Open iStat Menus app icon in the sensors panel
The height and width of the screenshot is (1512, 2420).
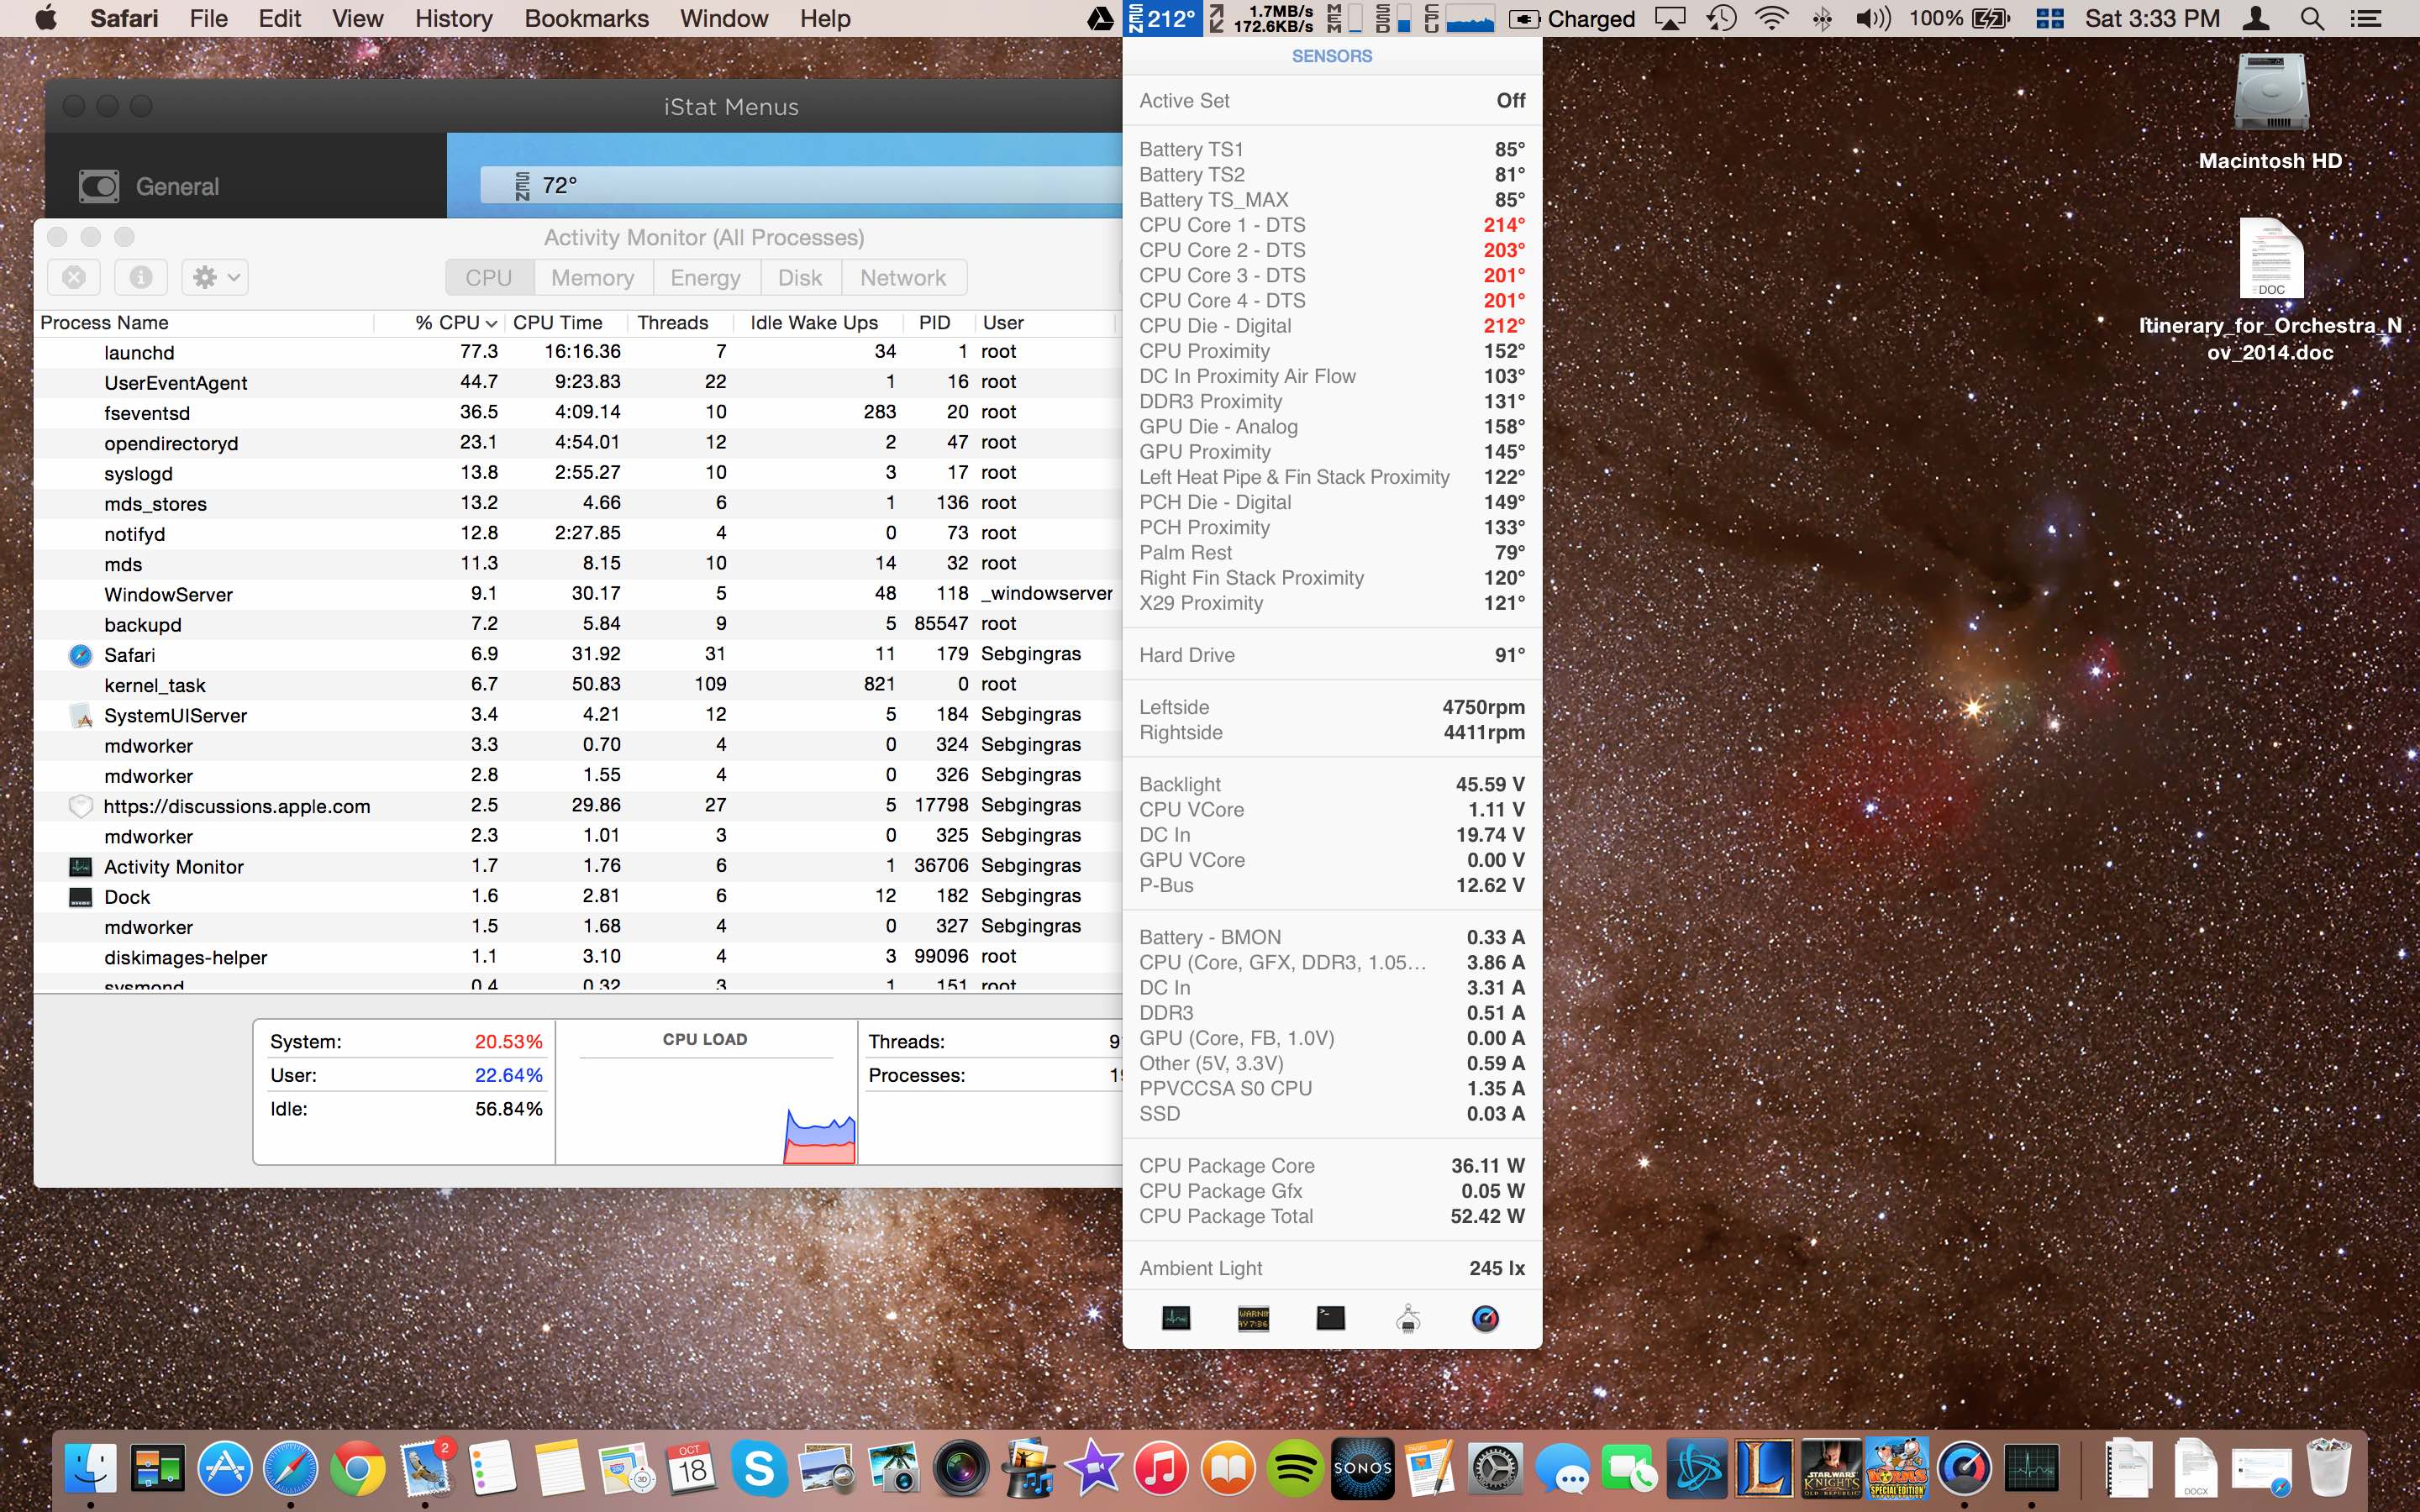tap(1485, 1319)
